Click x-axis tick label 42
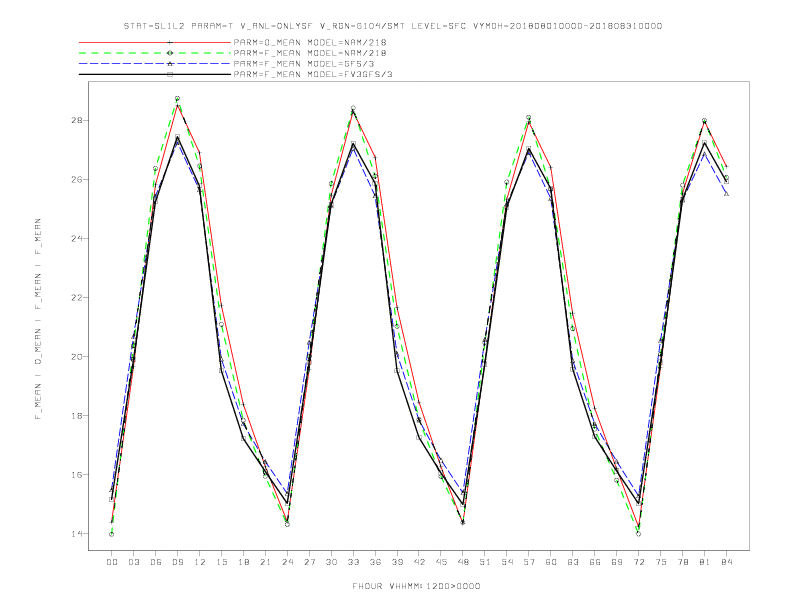The image size is (792, 612). click(419, 562)
